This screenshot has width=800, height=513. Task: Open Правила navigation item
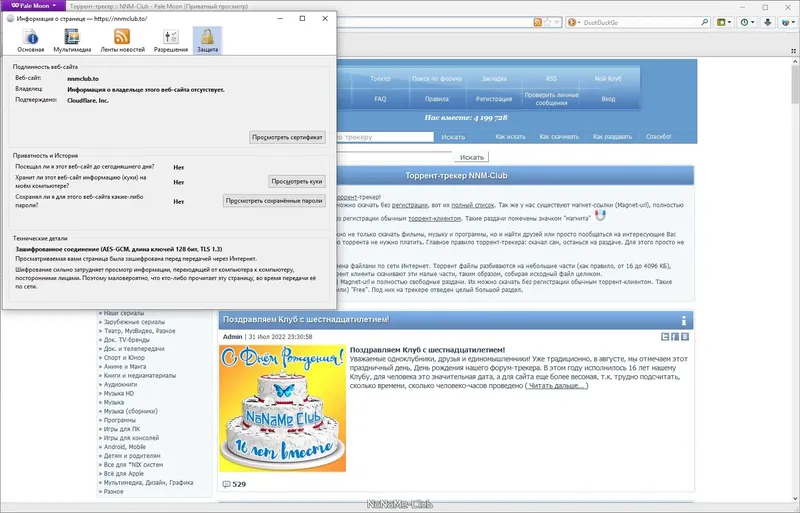coord(437,99)
